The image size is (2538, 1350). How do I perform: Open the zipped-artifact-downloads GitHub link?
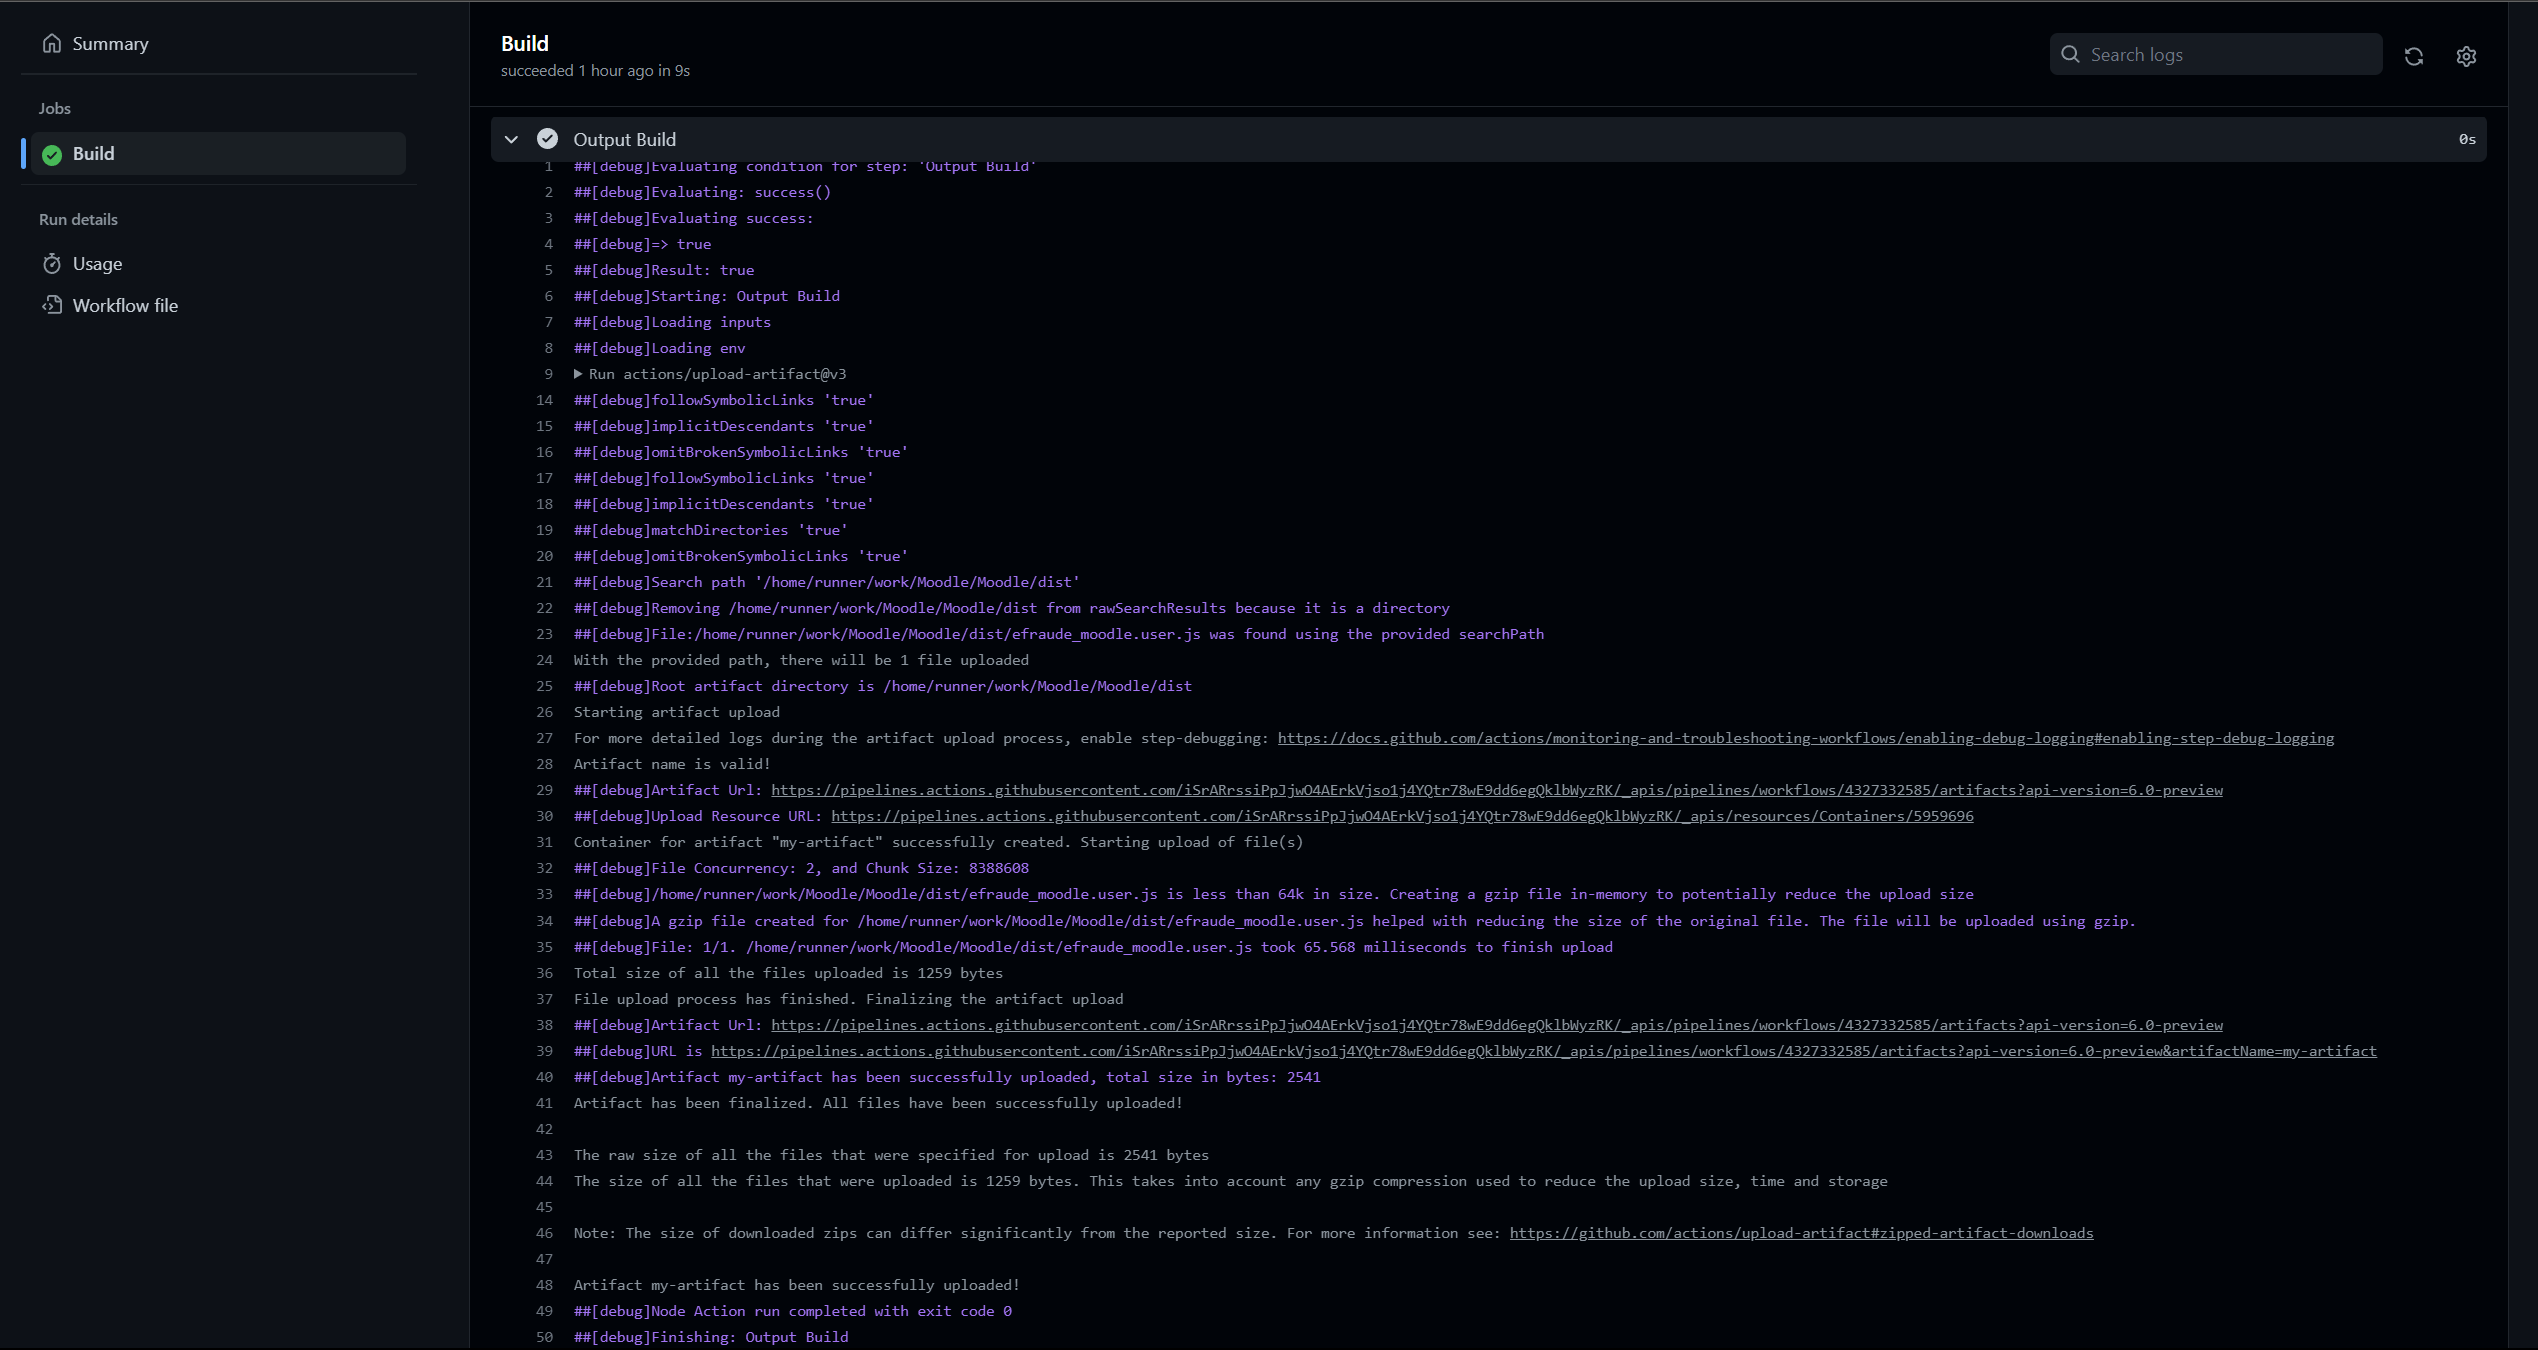coord(1800,1233)
